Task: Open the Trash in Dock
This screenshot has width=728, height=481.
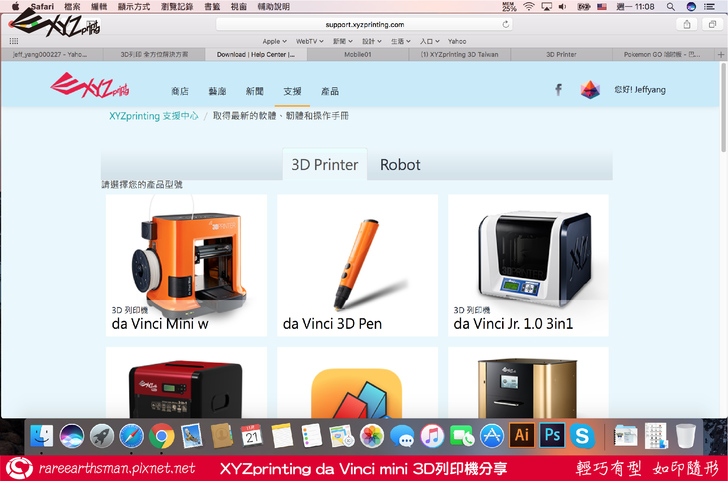Action: (686, 436)
